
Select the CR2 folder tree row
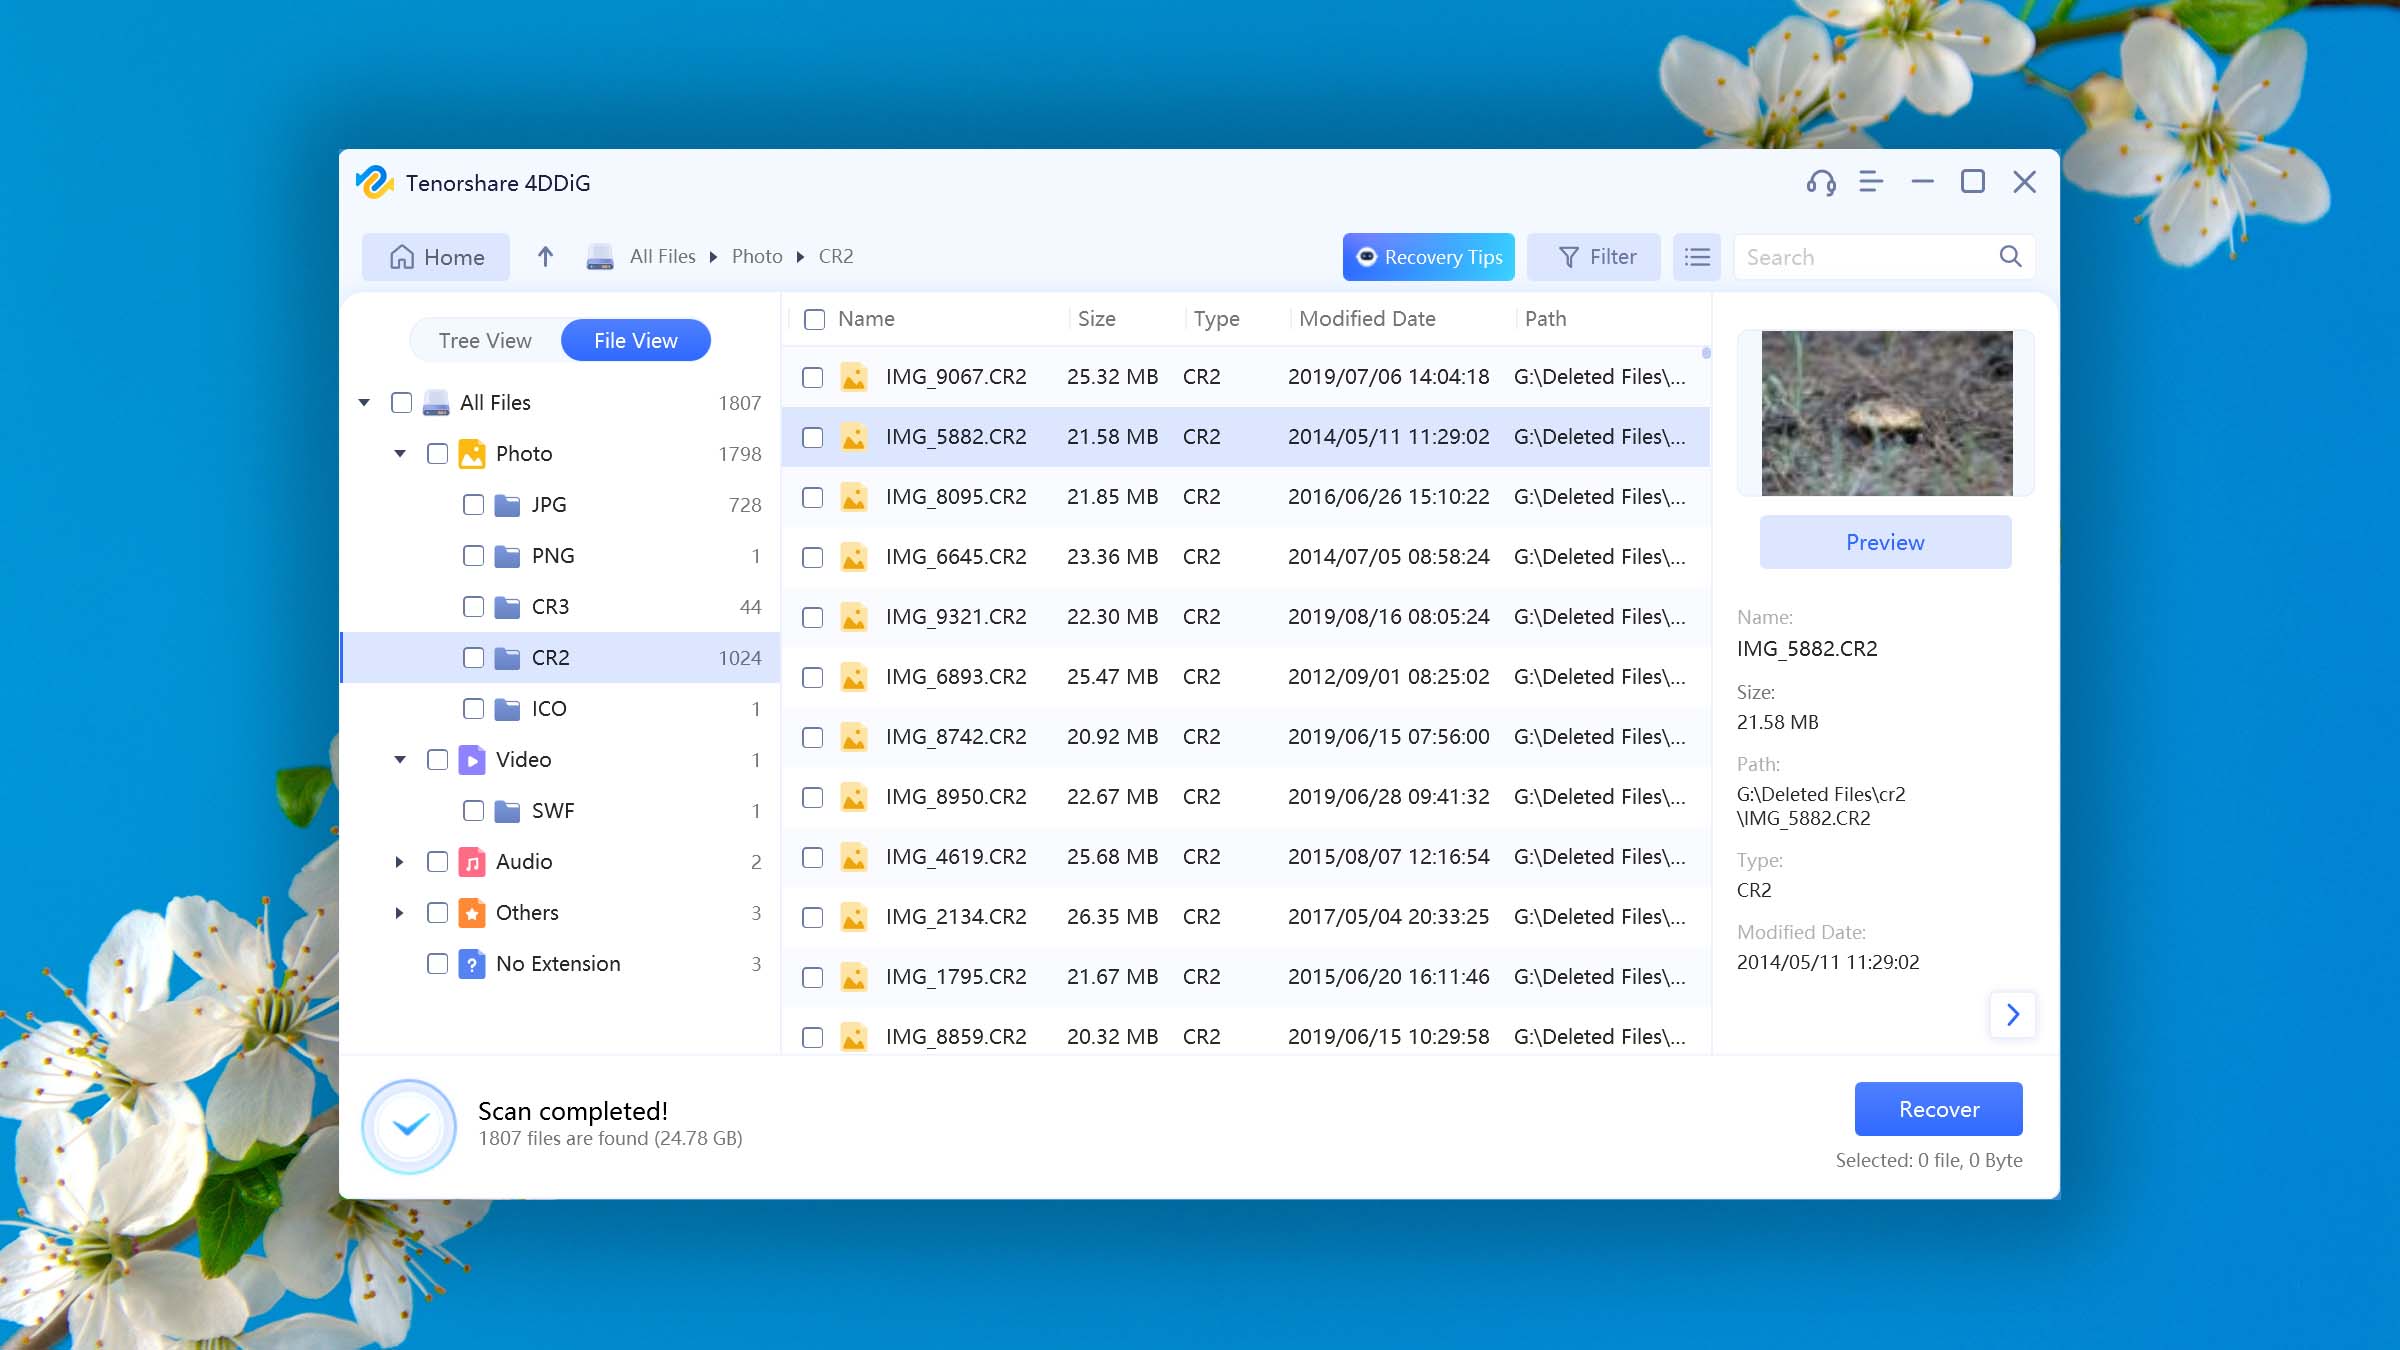(561, 658)
